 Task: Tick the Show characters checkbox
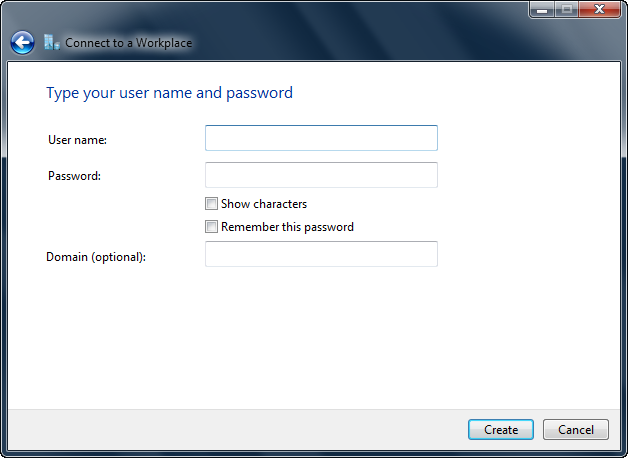[211, 204]
